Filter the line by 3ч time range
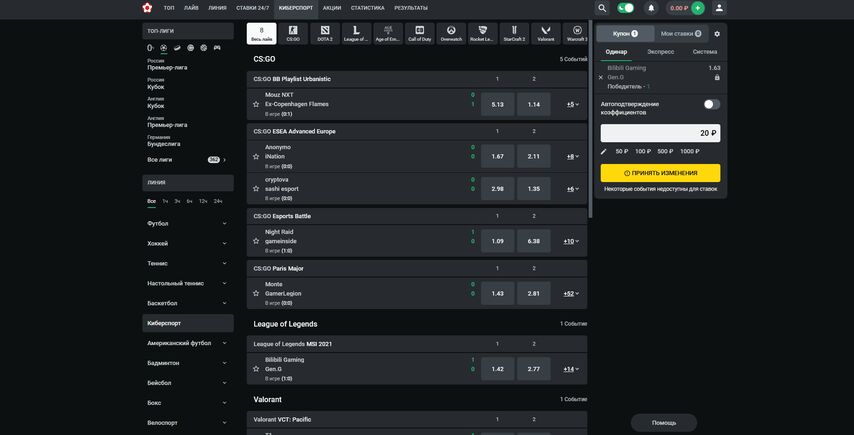 click(177, 201)
